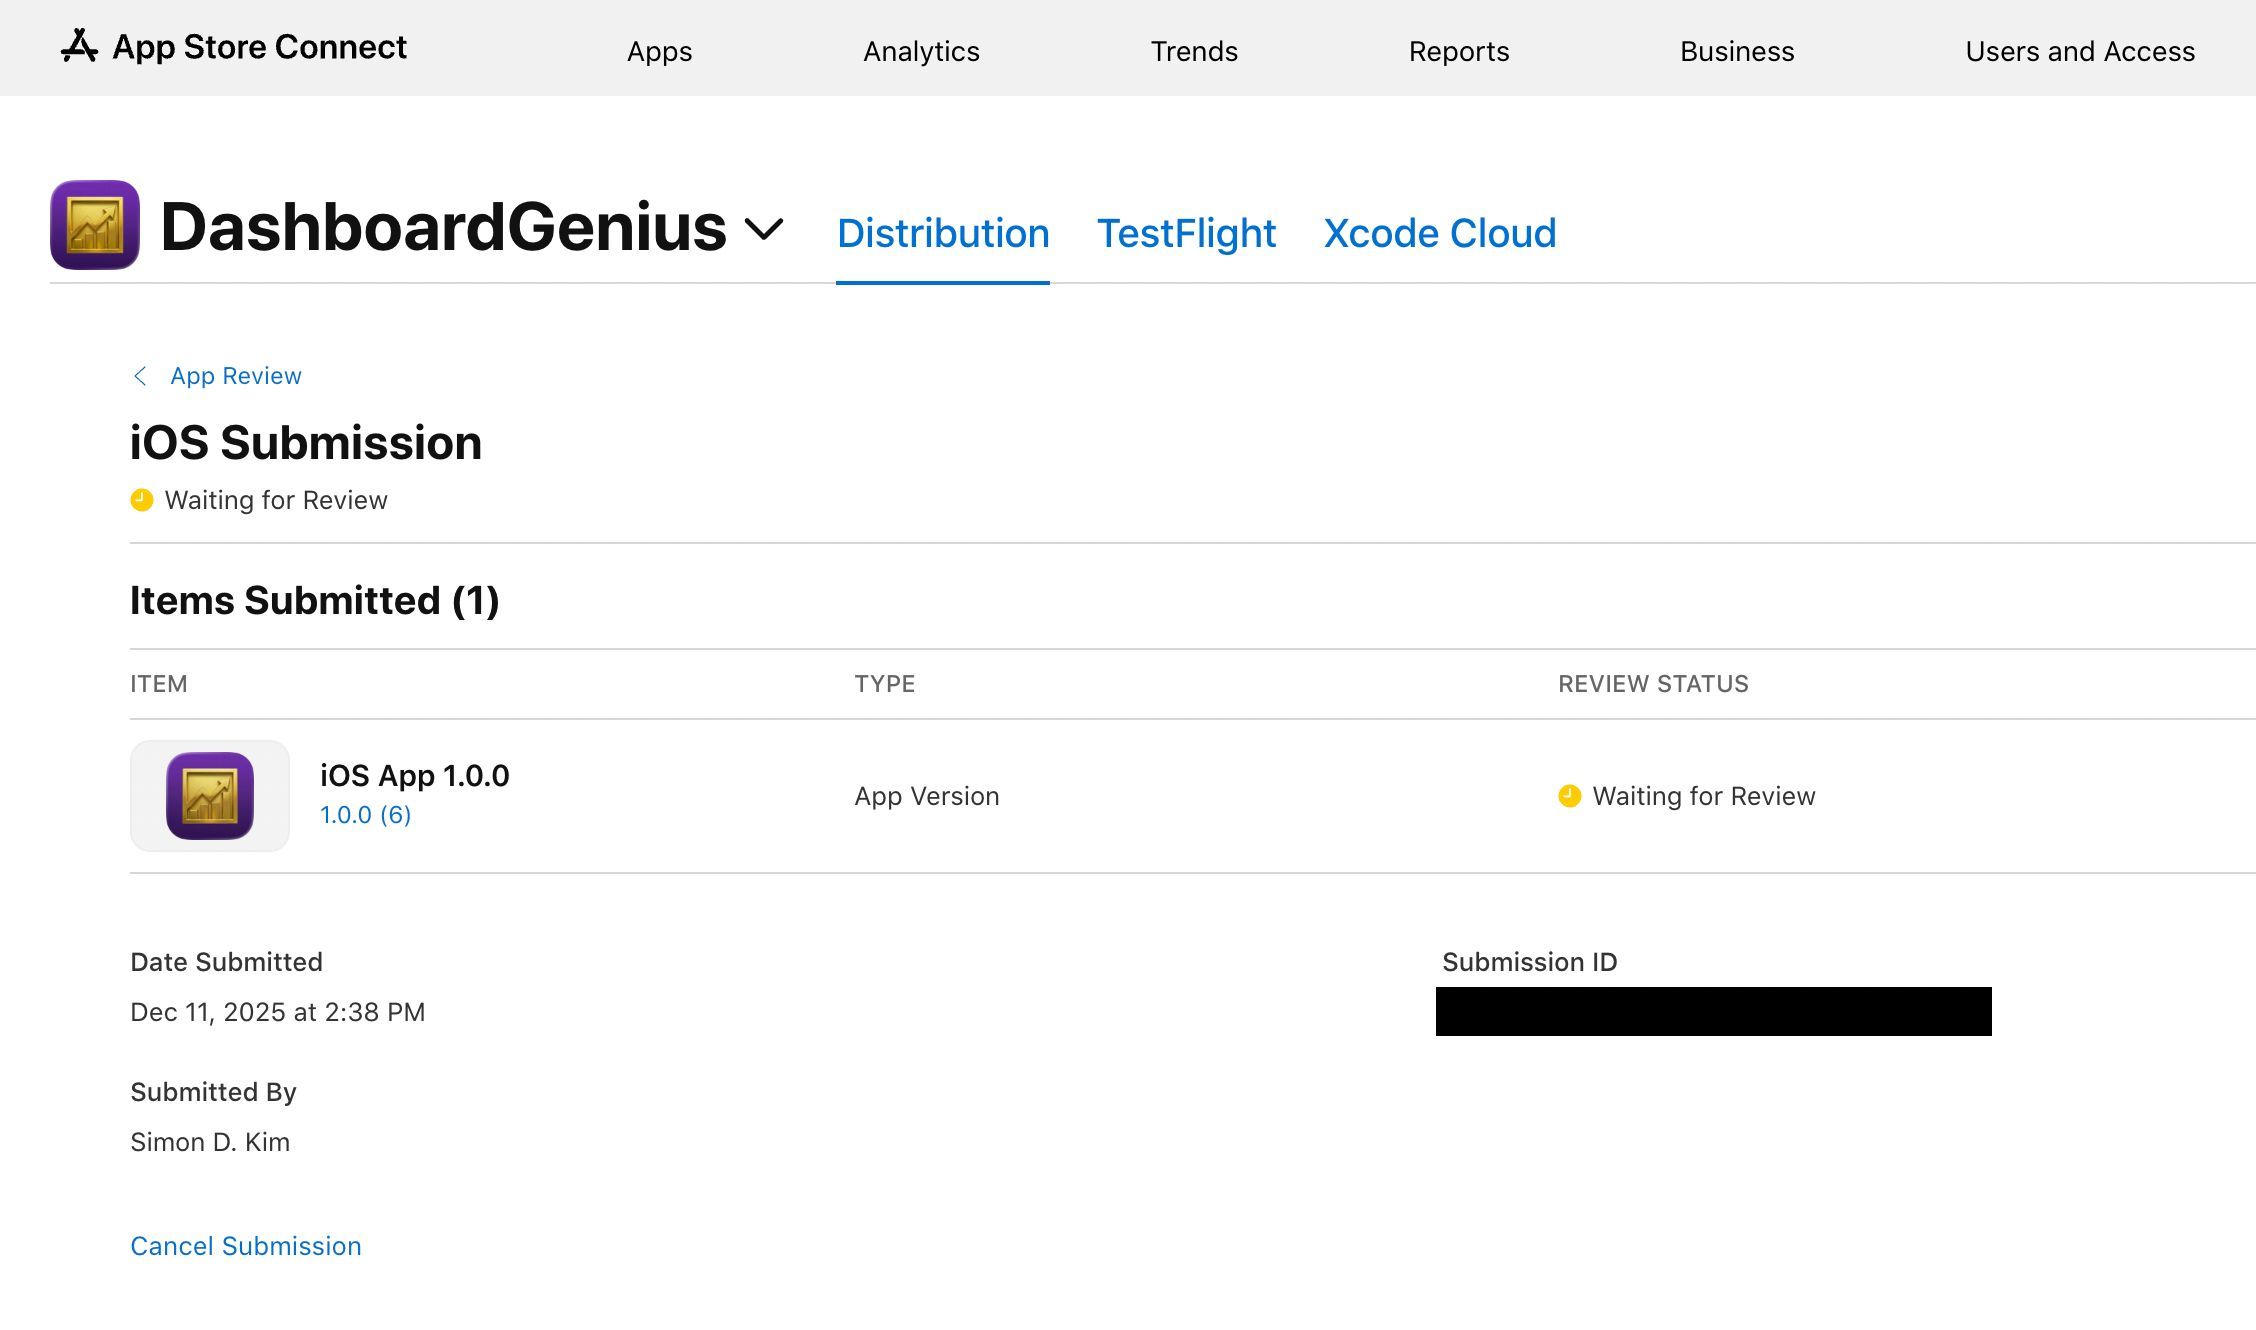Screen dimensions: 2256x1330
Task: Click yellow status icon in Review Status column
Action: [1569, 796]
